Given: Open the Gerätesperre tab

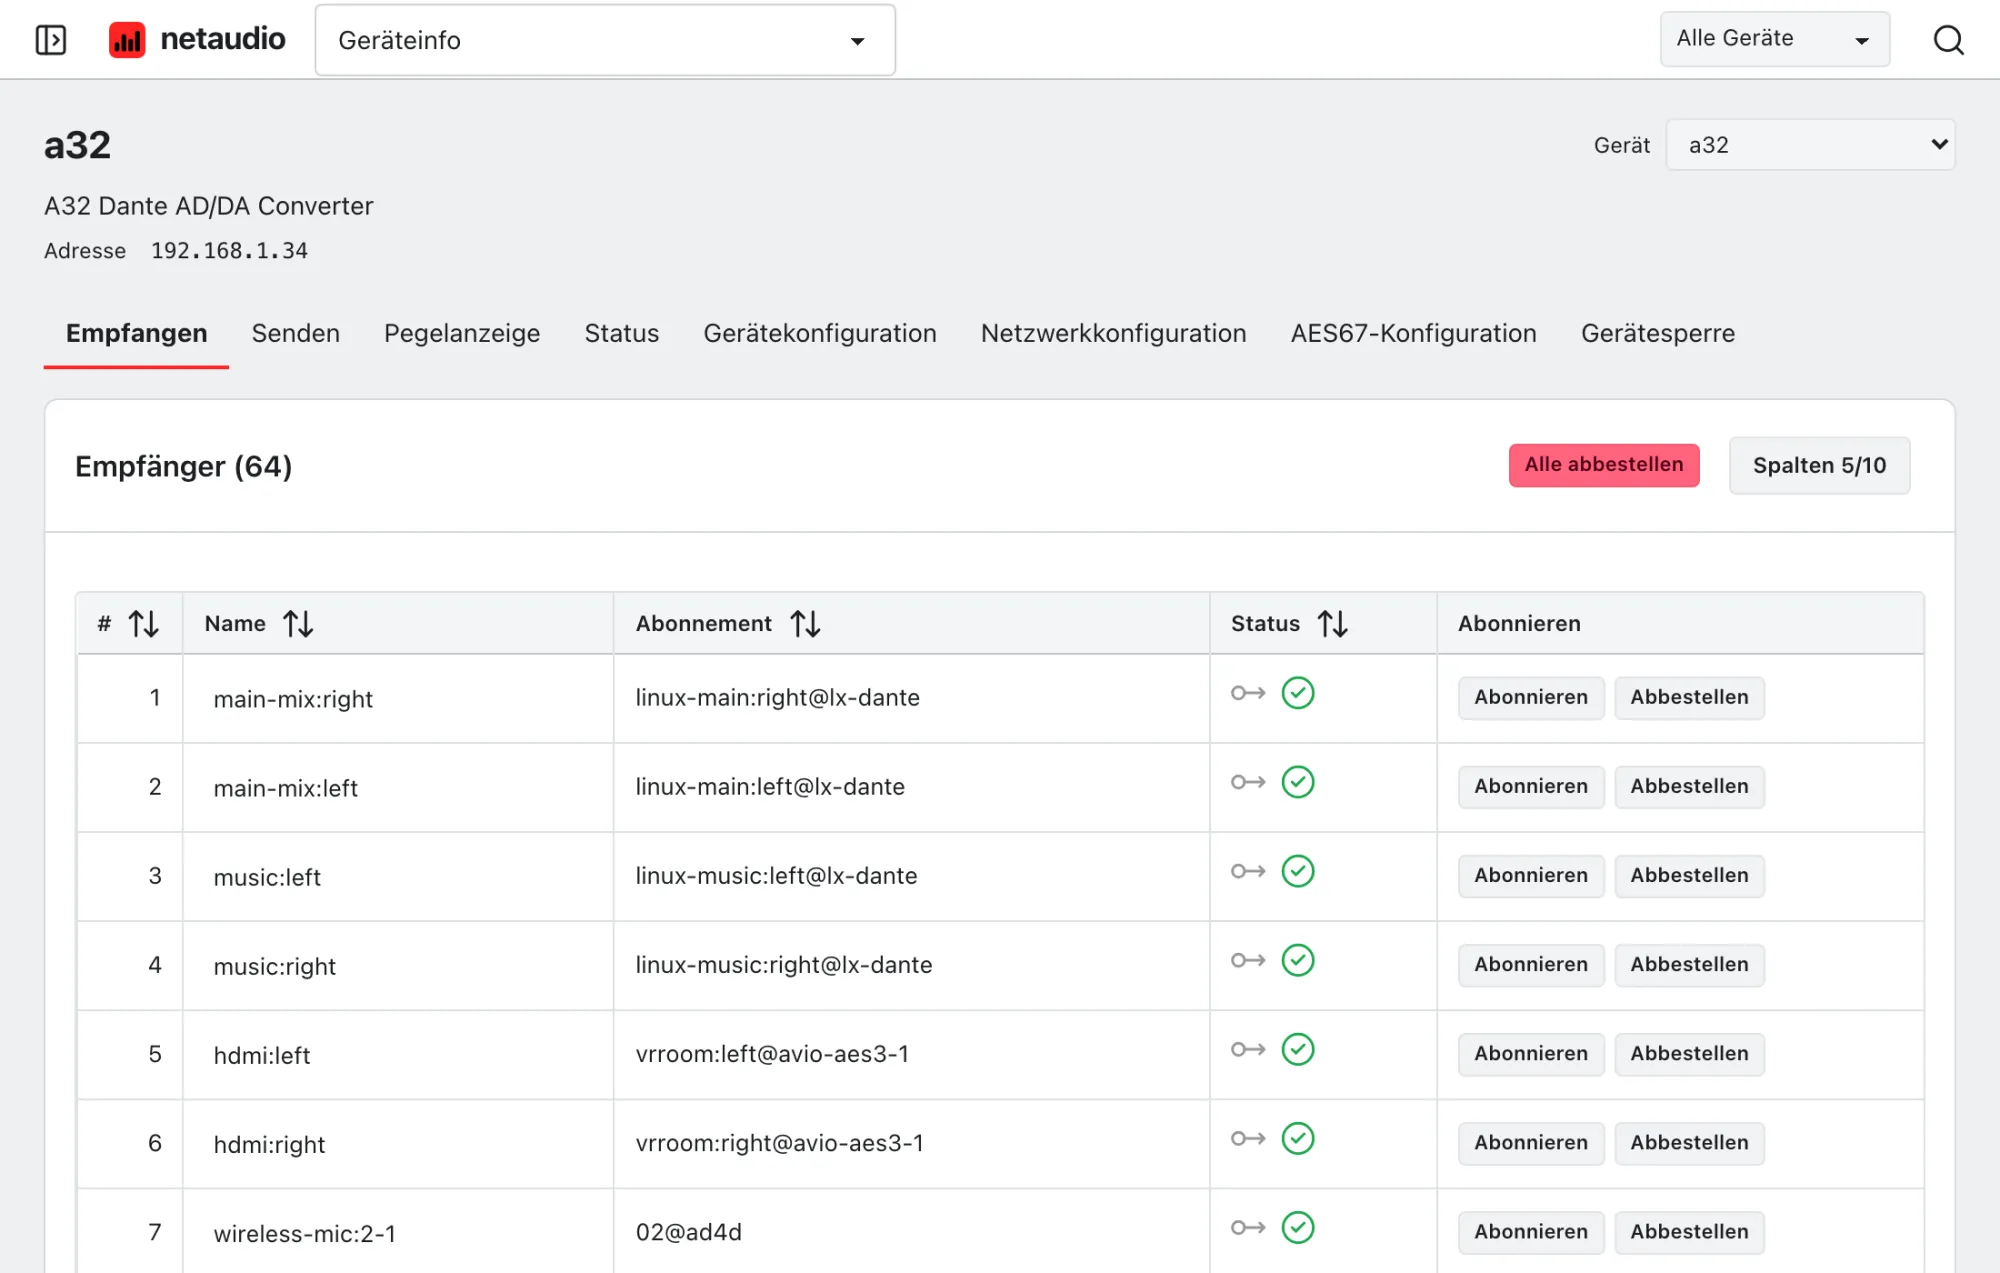Looking at the screenshot, I should tap(1658, 333).
